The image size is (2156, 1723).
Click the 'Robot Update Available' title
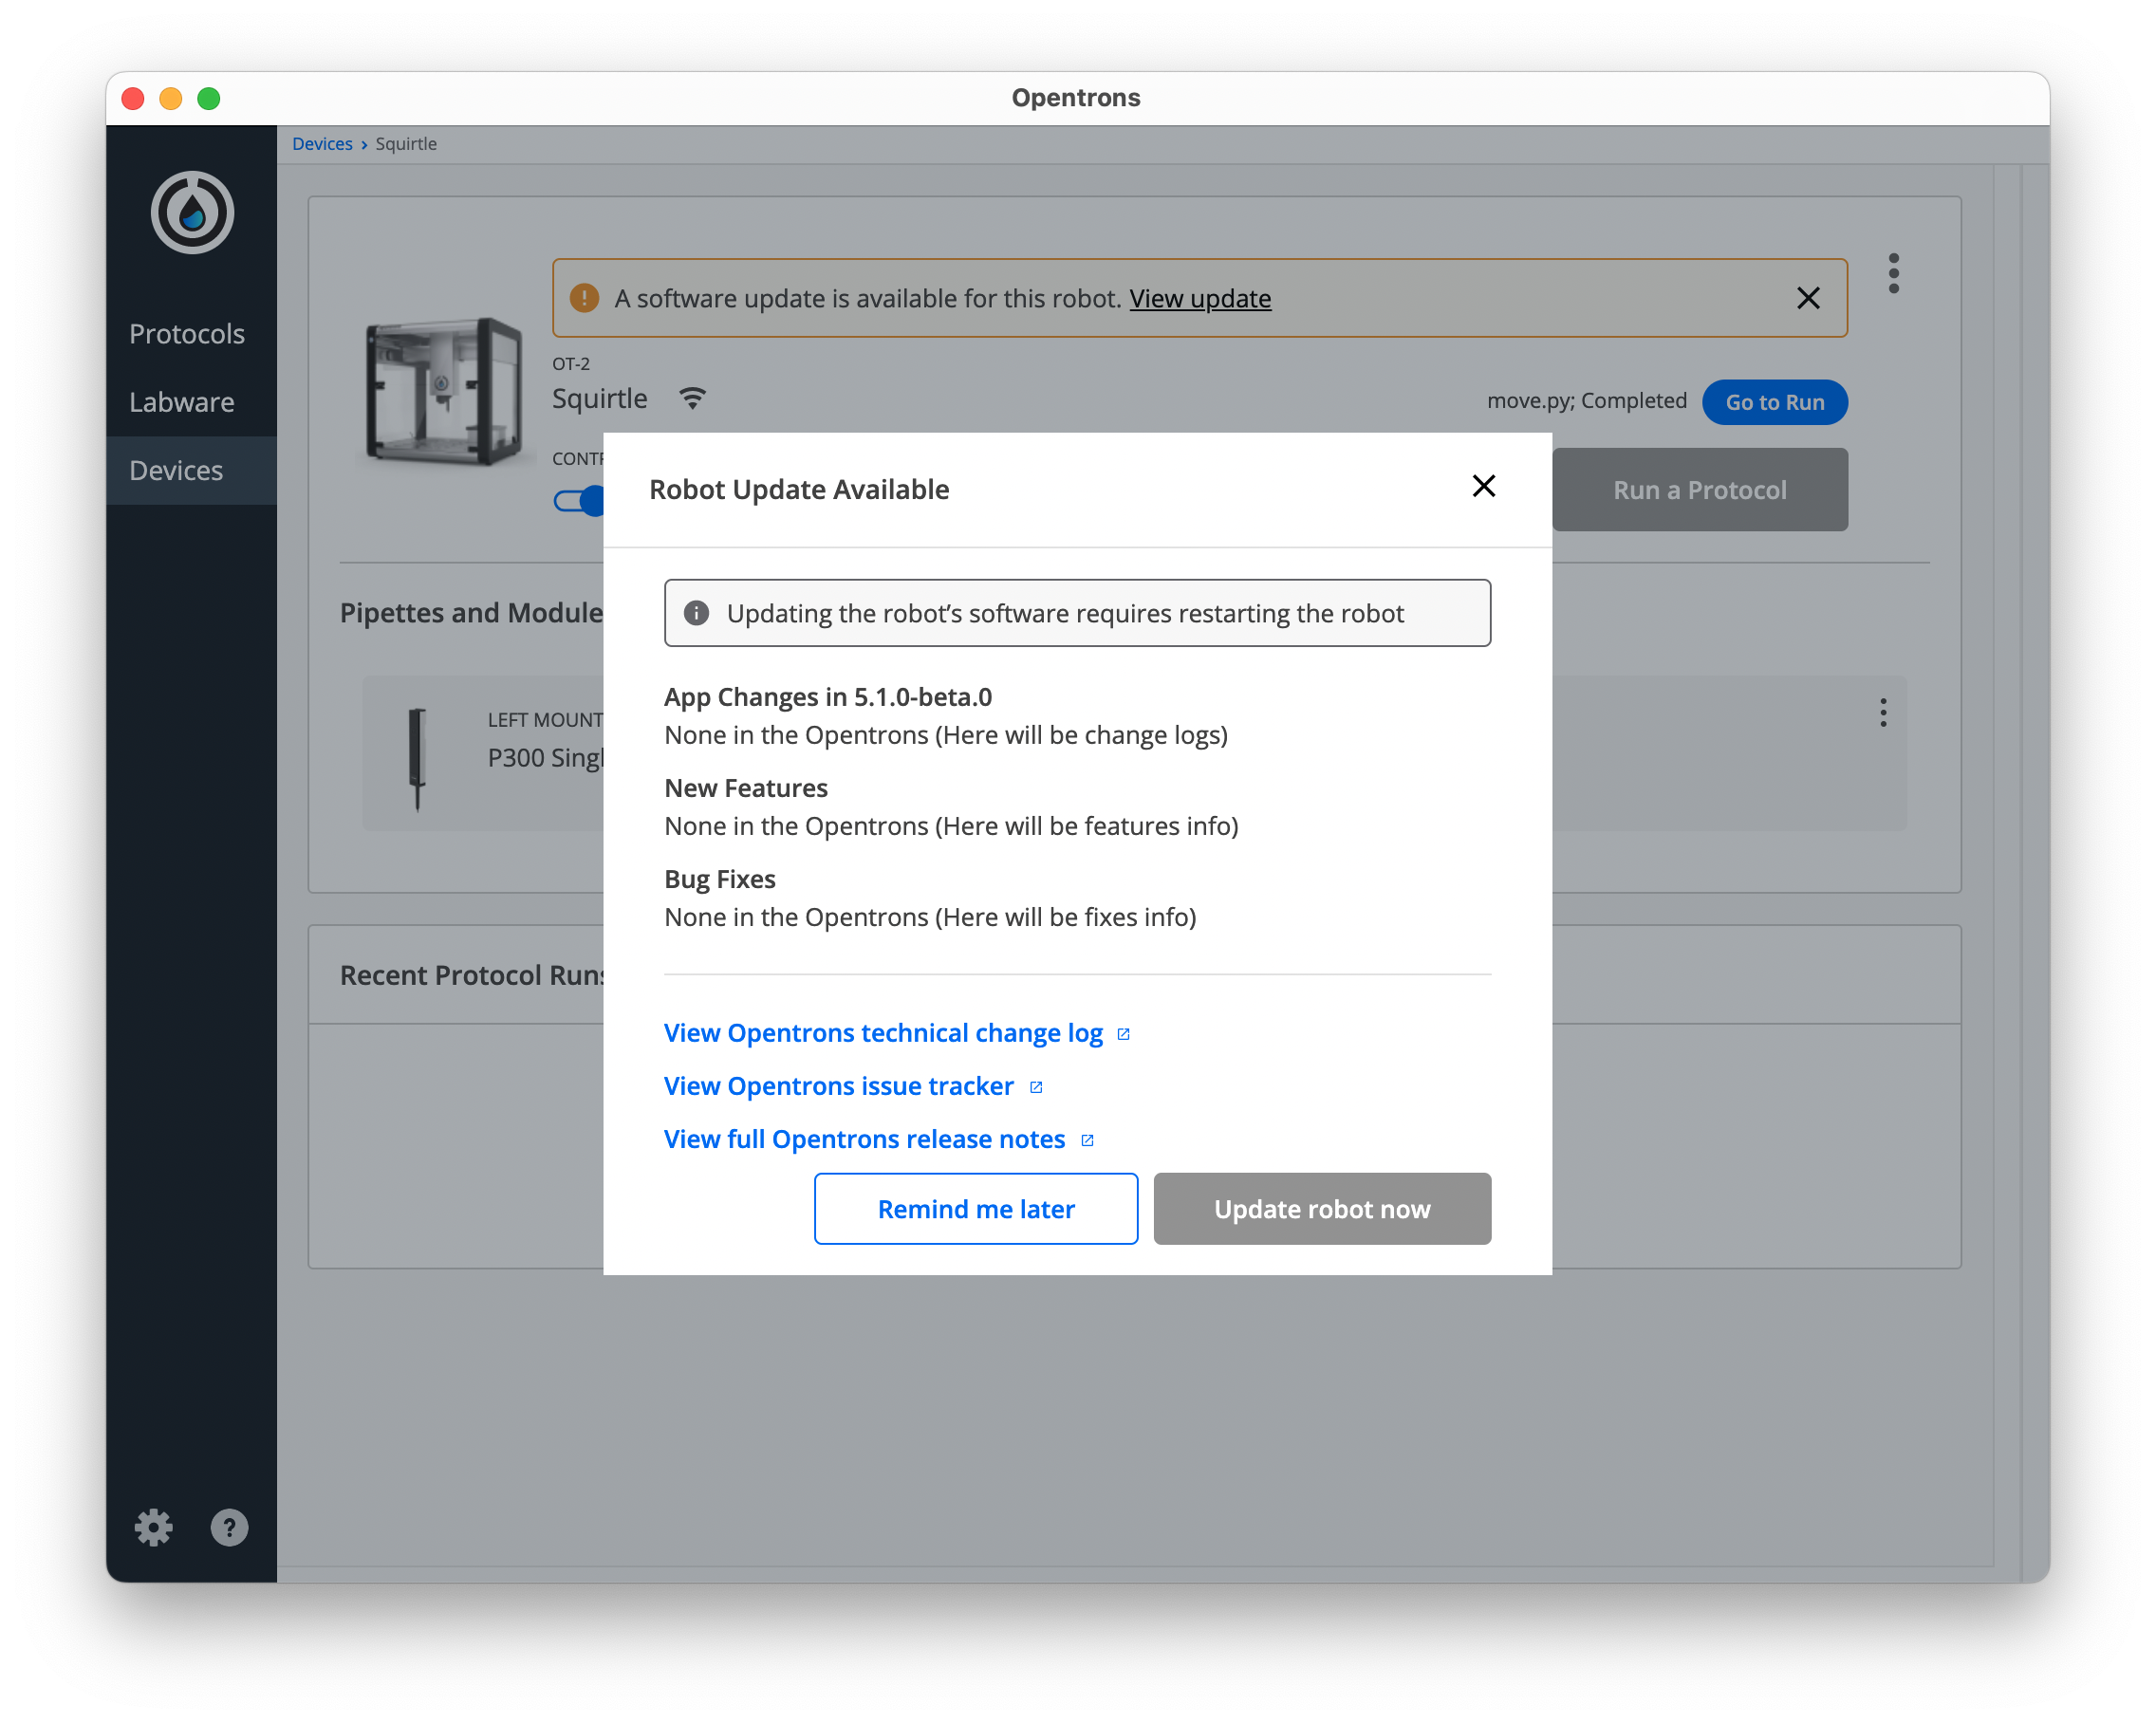[799, 489]
